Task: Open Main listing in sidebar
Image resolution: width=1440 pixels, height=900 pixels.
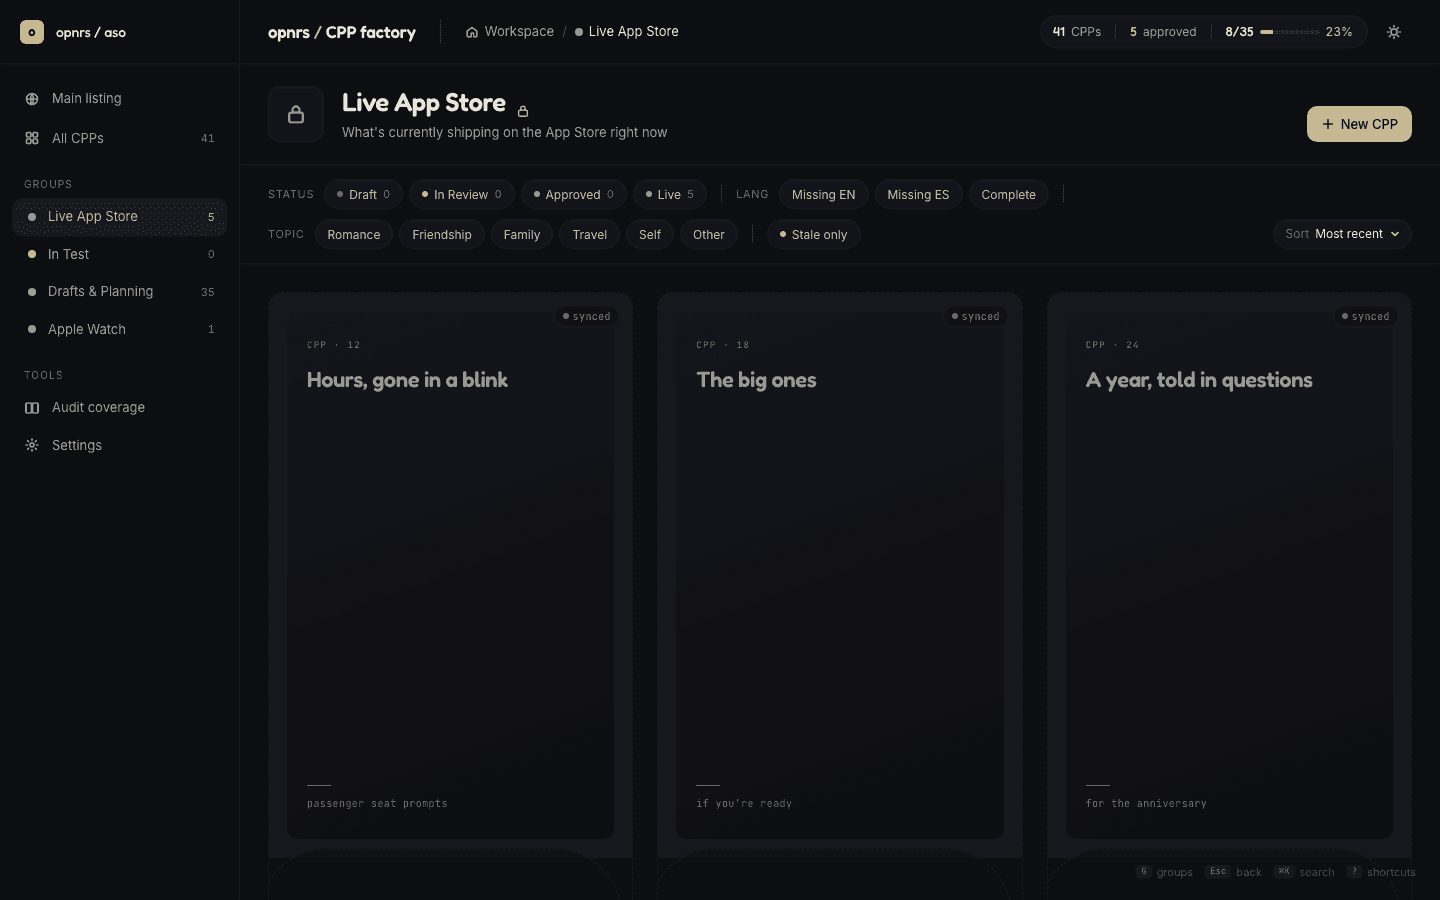Action: (120, 99)
